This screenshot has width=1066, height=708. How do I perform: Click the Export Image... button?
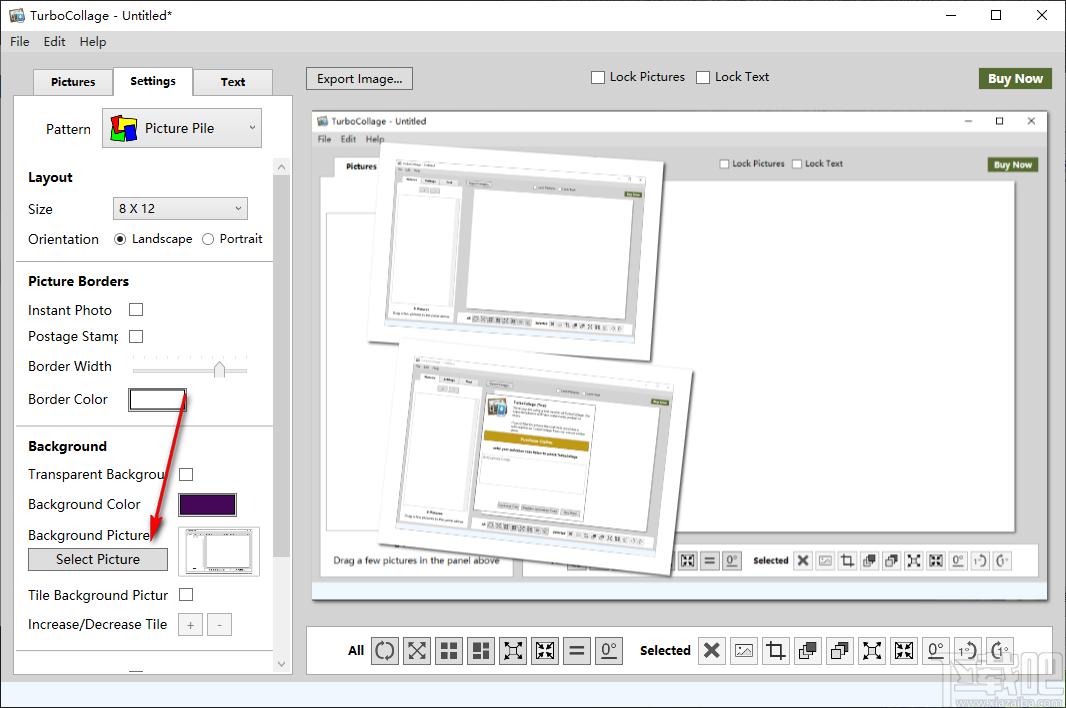(359, 79)
